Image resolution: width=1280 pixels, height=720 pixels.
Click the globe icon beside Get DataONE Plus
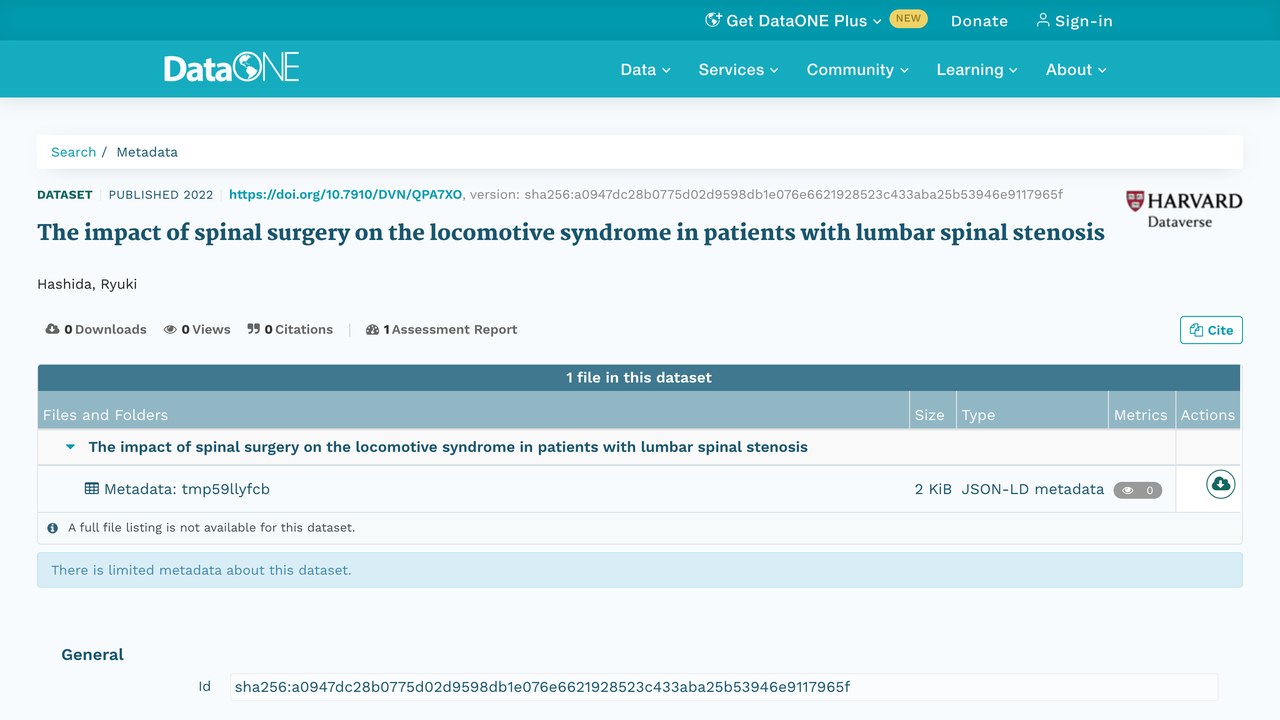pyautogui.click(x=713, y=20)
